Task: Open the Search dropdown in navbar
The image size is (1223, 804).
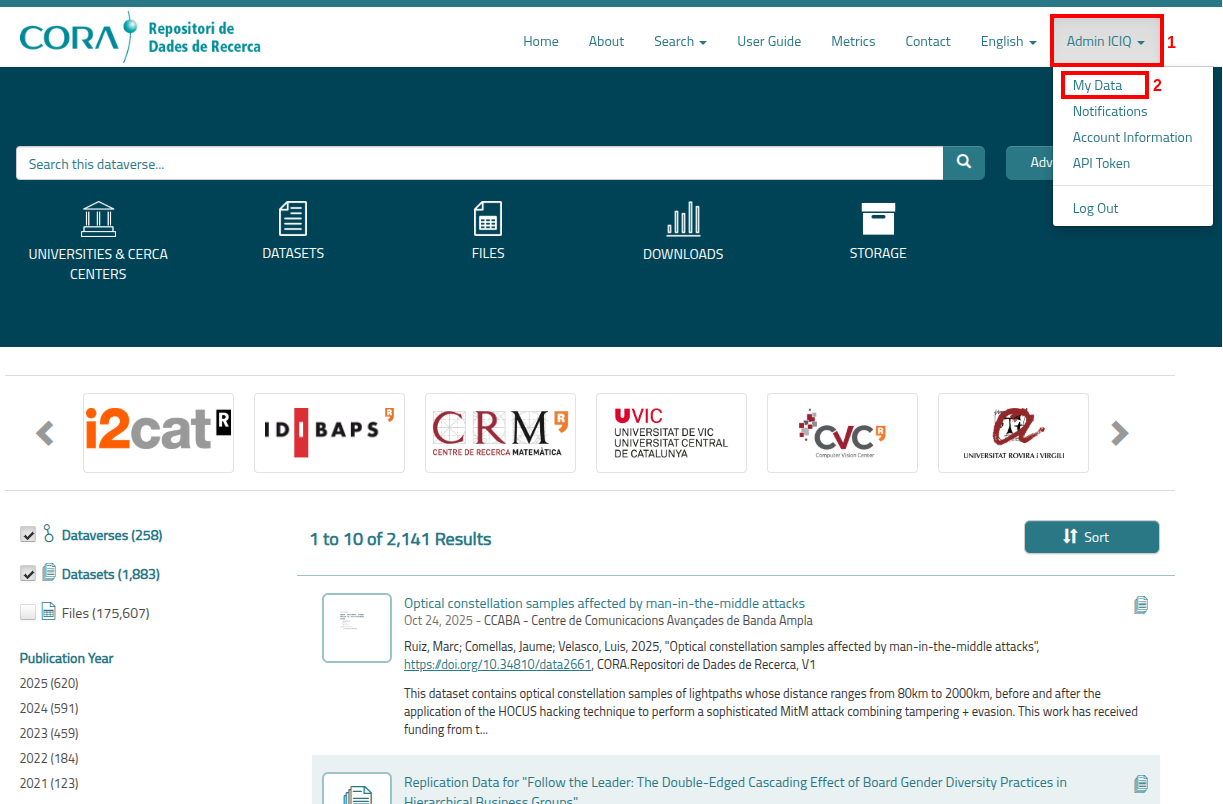Action: [x=680, y=41]
